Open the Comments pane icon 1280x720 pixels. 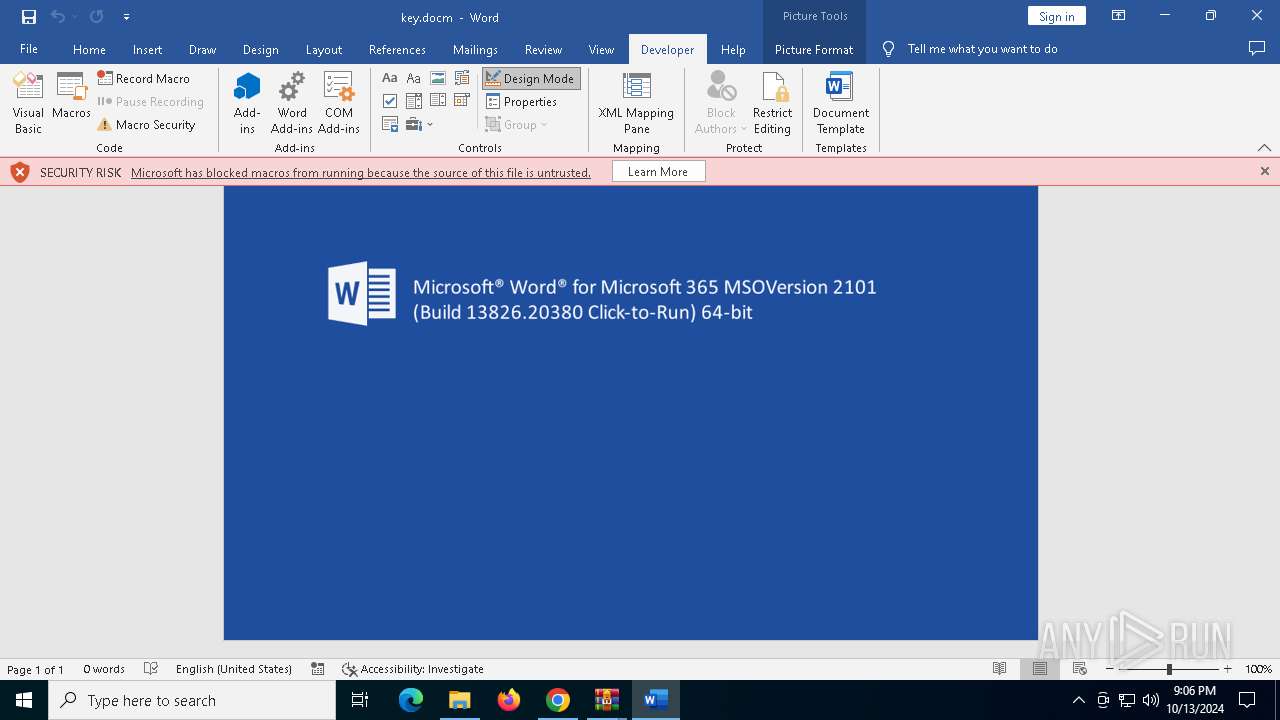[x=1257, y=49]
